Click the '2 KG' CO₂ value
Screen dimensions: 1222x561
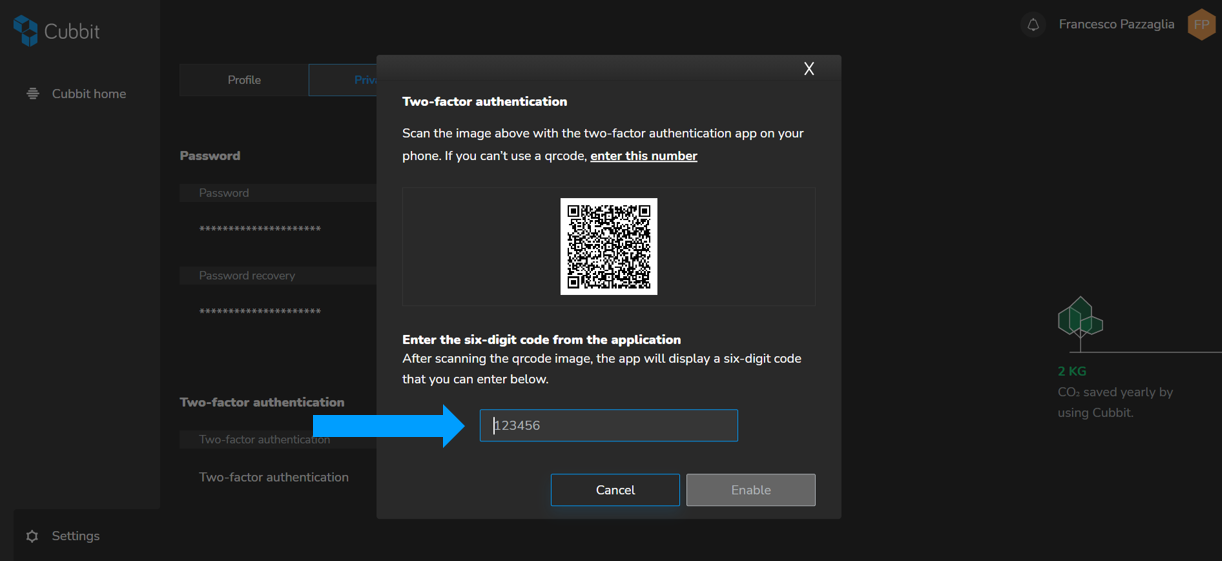click(1072, 371)
